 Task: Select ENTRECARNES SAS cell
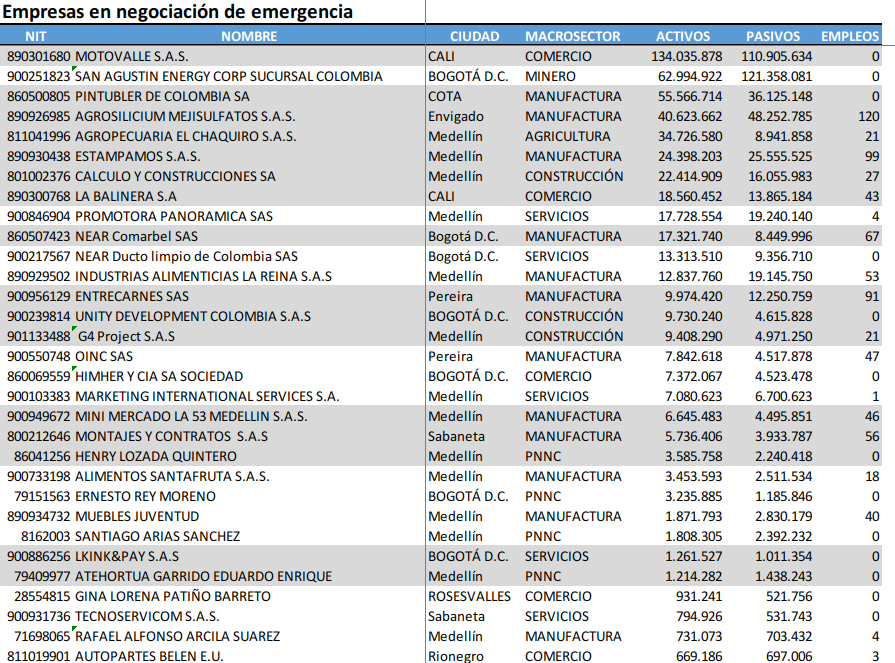132,296
